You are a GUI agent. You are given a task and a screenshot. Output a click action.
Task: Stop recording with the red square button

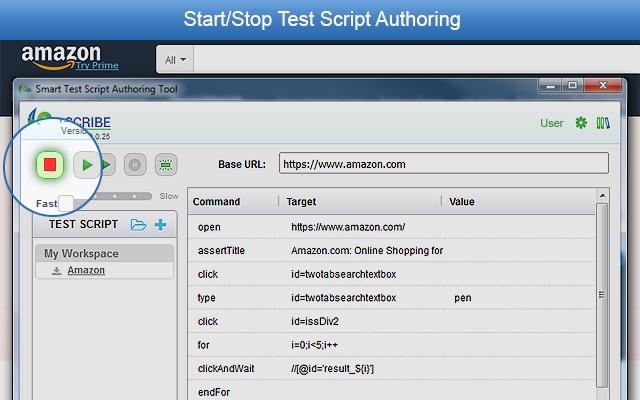pyautogui.click(x=50, y=164)
